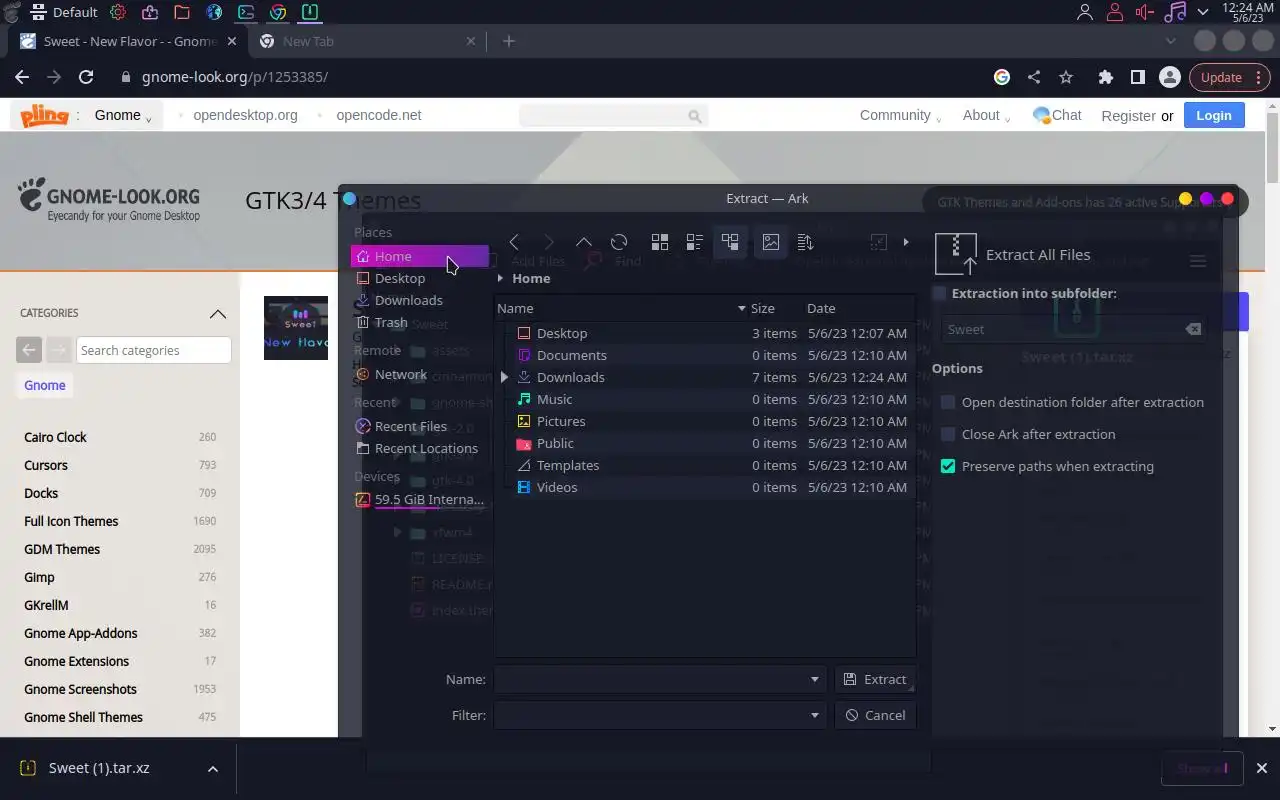Image resolution: width=1280 pixels, height=800 pixels.
Task: Open Cairo Clock category
Action: pos(55,437)
